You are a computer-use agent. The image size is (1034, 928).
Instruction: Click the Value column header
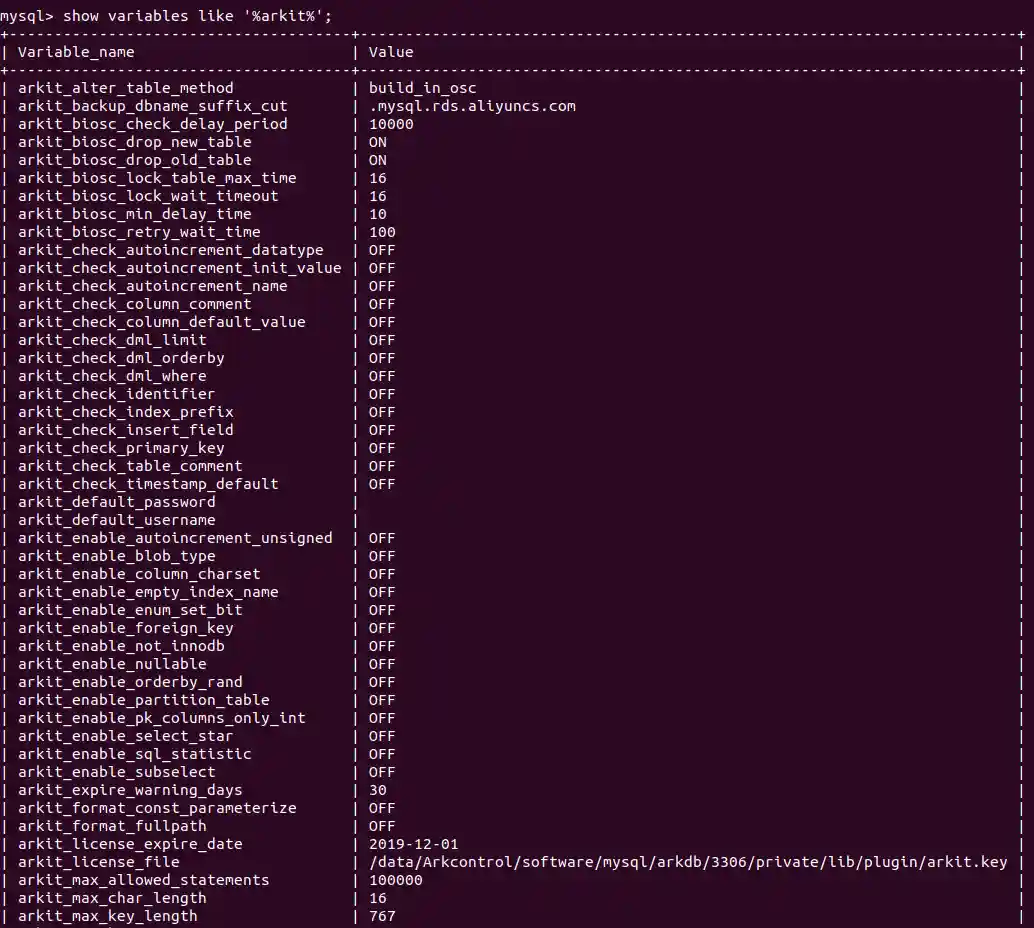tap(390, 52)
